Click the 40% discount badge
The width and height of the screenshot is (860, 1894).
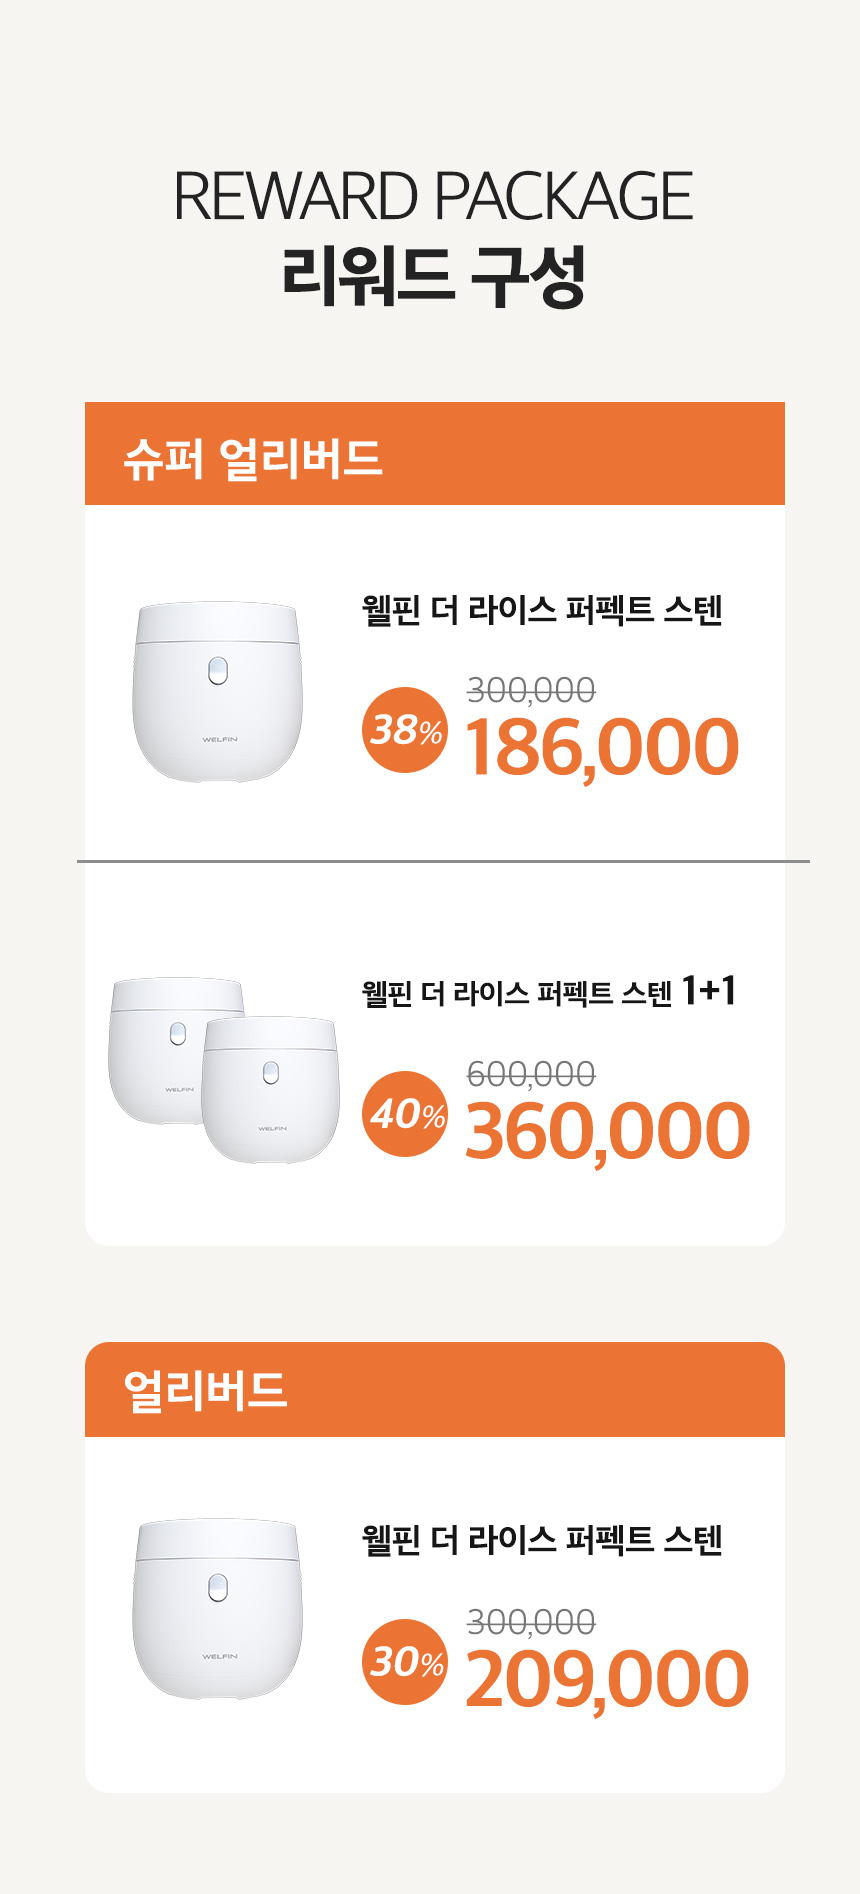[405, 1114]
